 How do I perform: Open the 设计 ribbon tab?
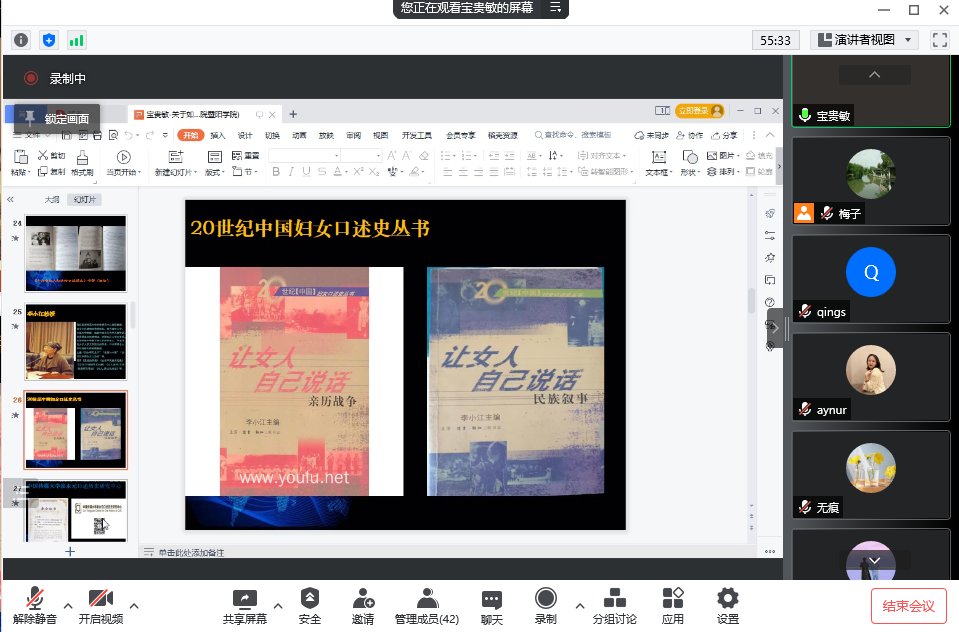click(245, 135)
